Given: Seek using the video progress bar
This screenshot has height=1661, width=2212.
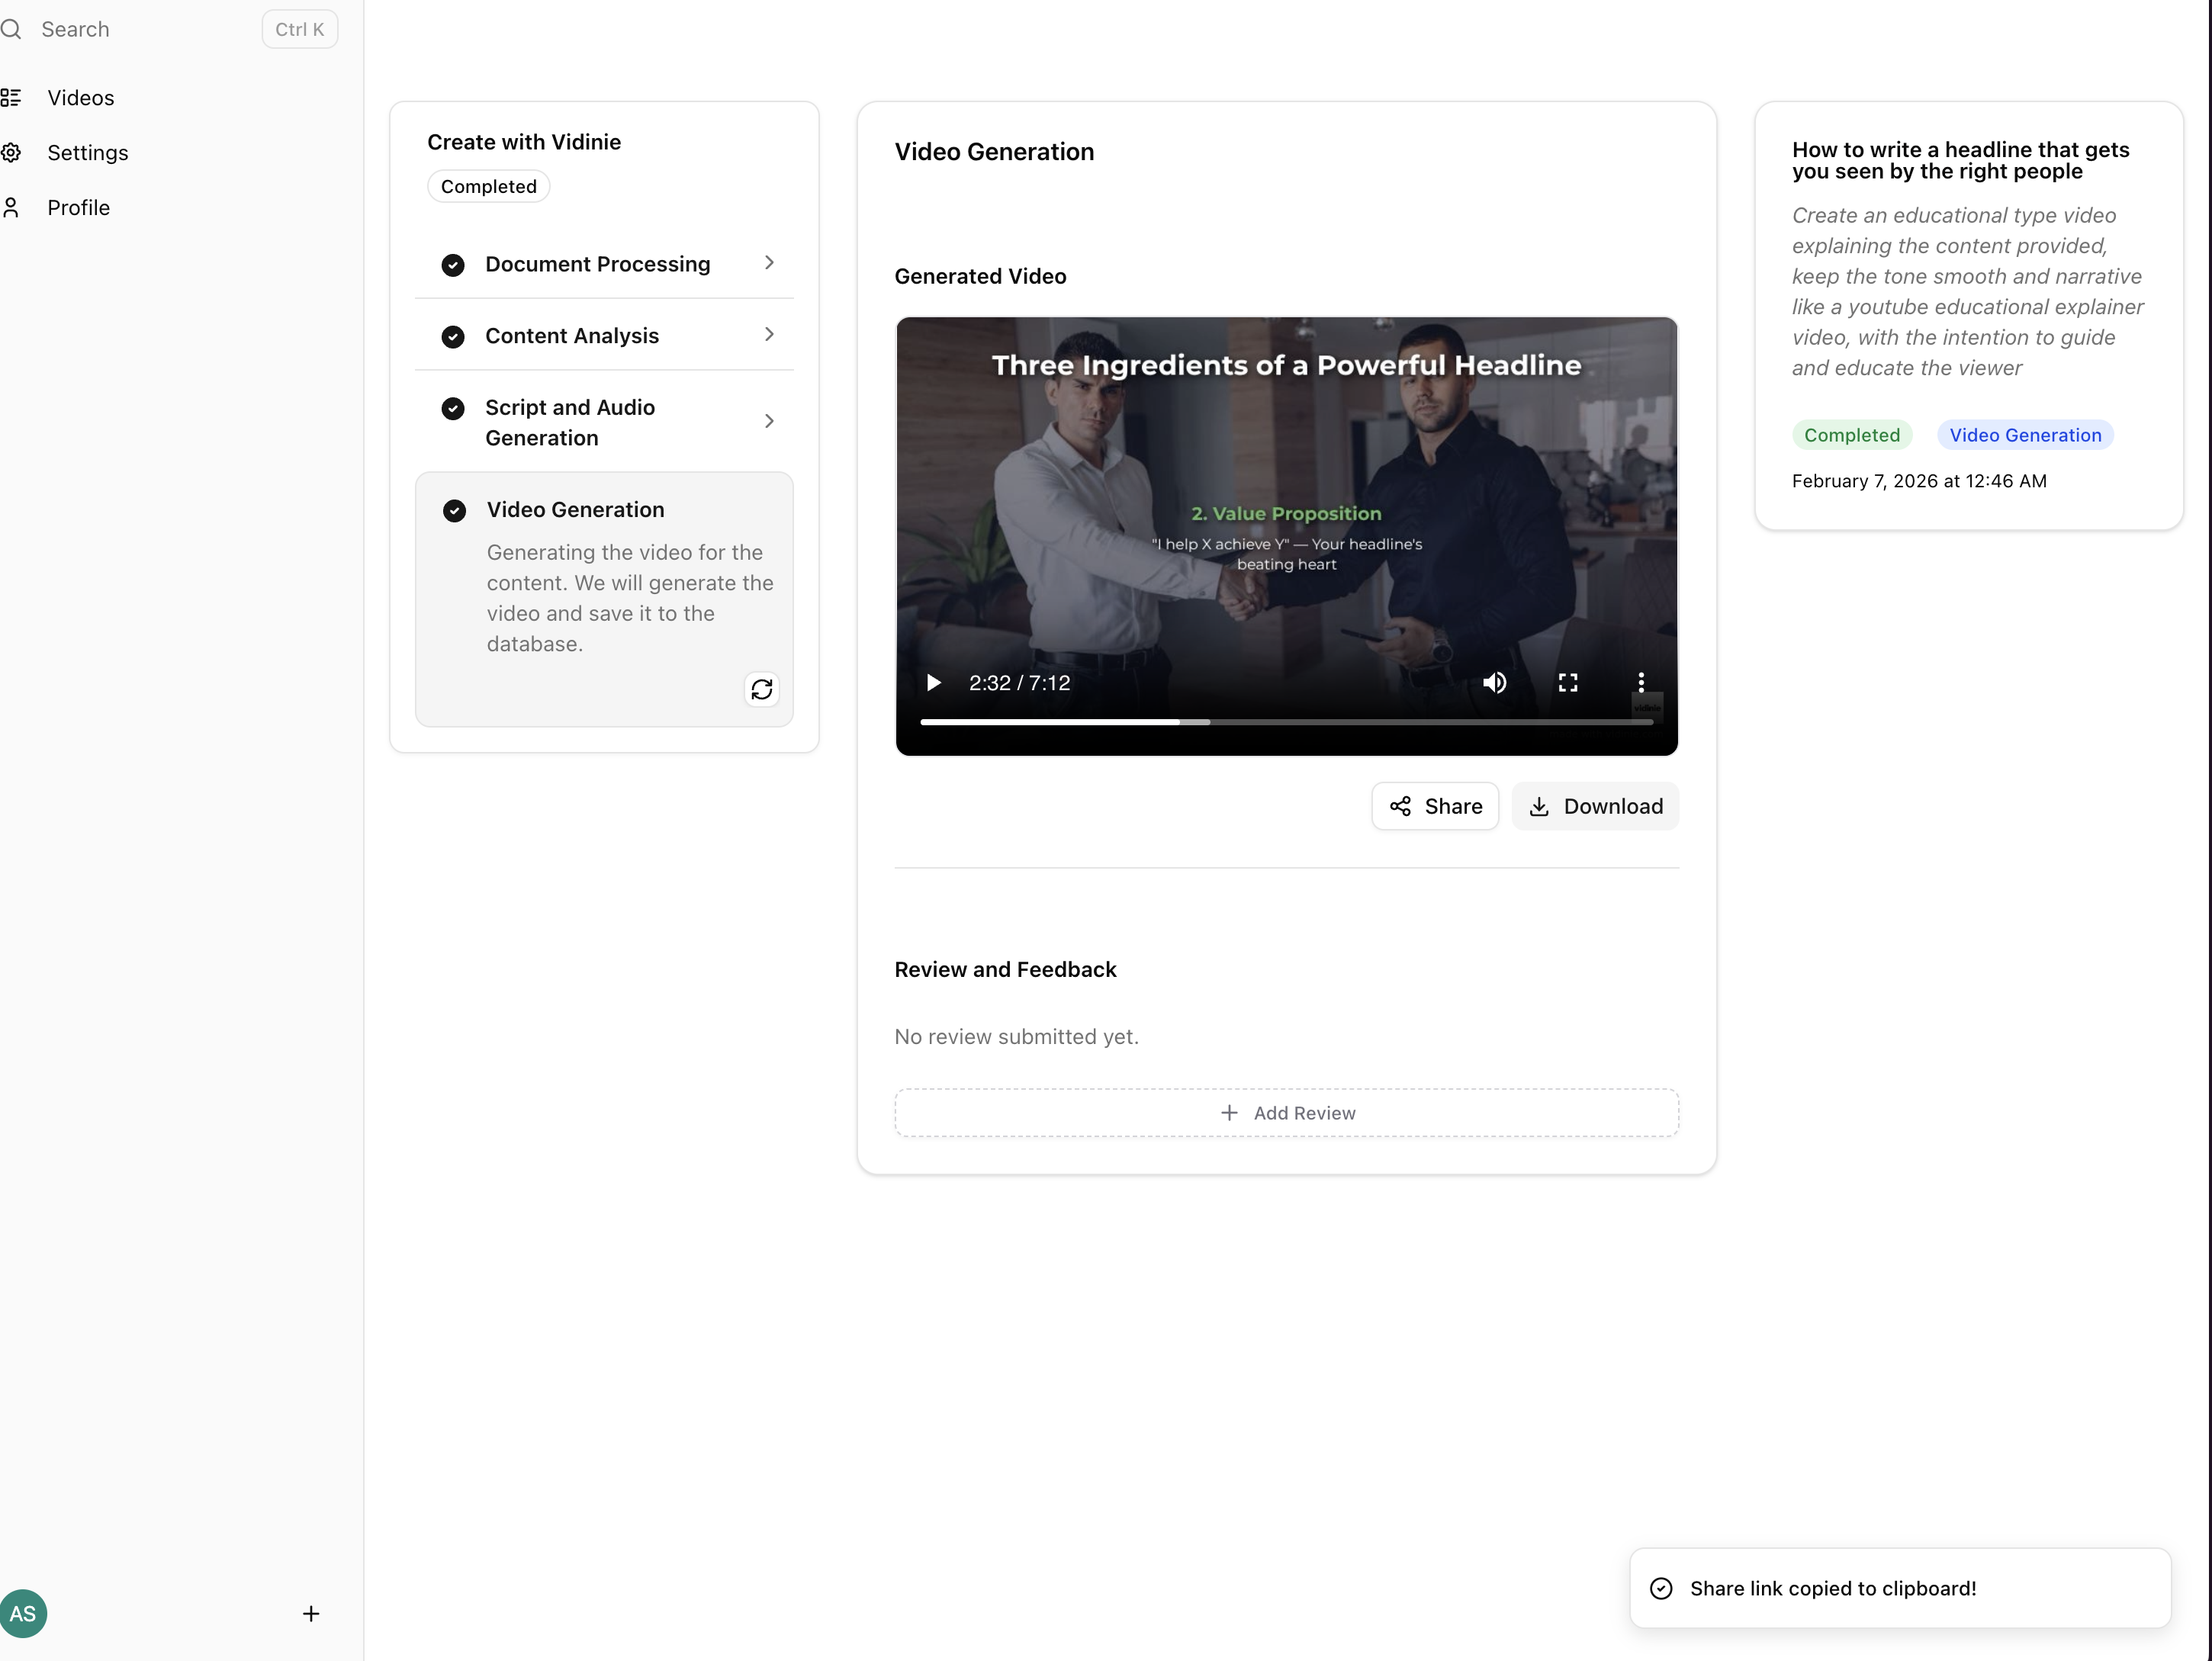Looking at the screenshot, I should click(x=1287, y=721).
